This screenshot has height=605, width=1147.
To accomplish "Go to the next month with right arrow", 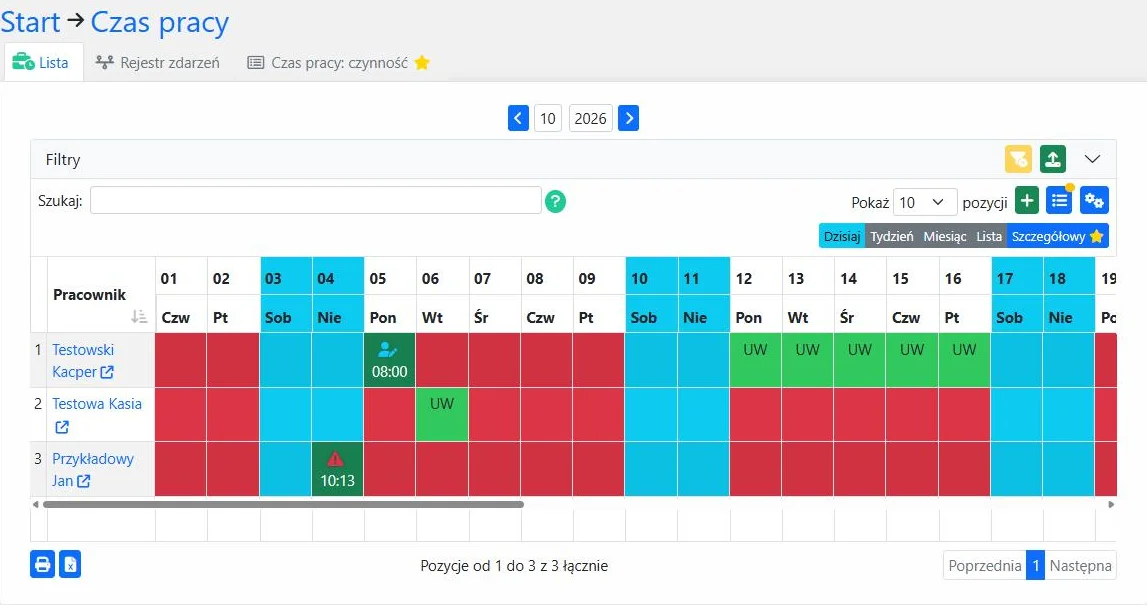I will click(x=628, y=118).
